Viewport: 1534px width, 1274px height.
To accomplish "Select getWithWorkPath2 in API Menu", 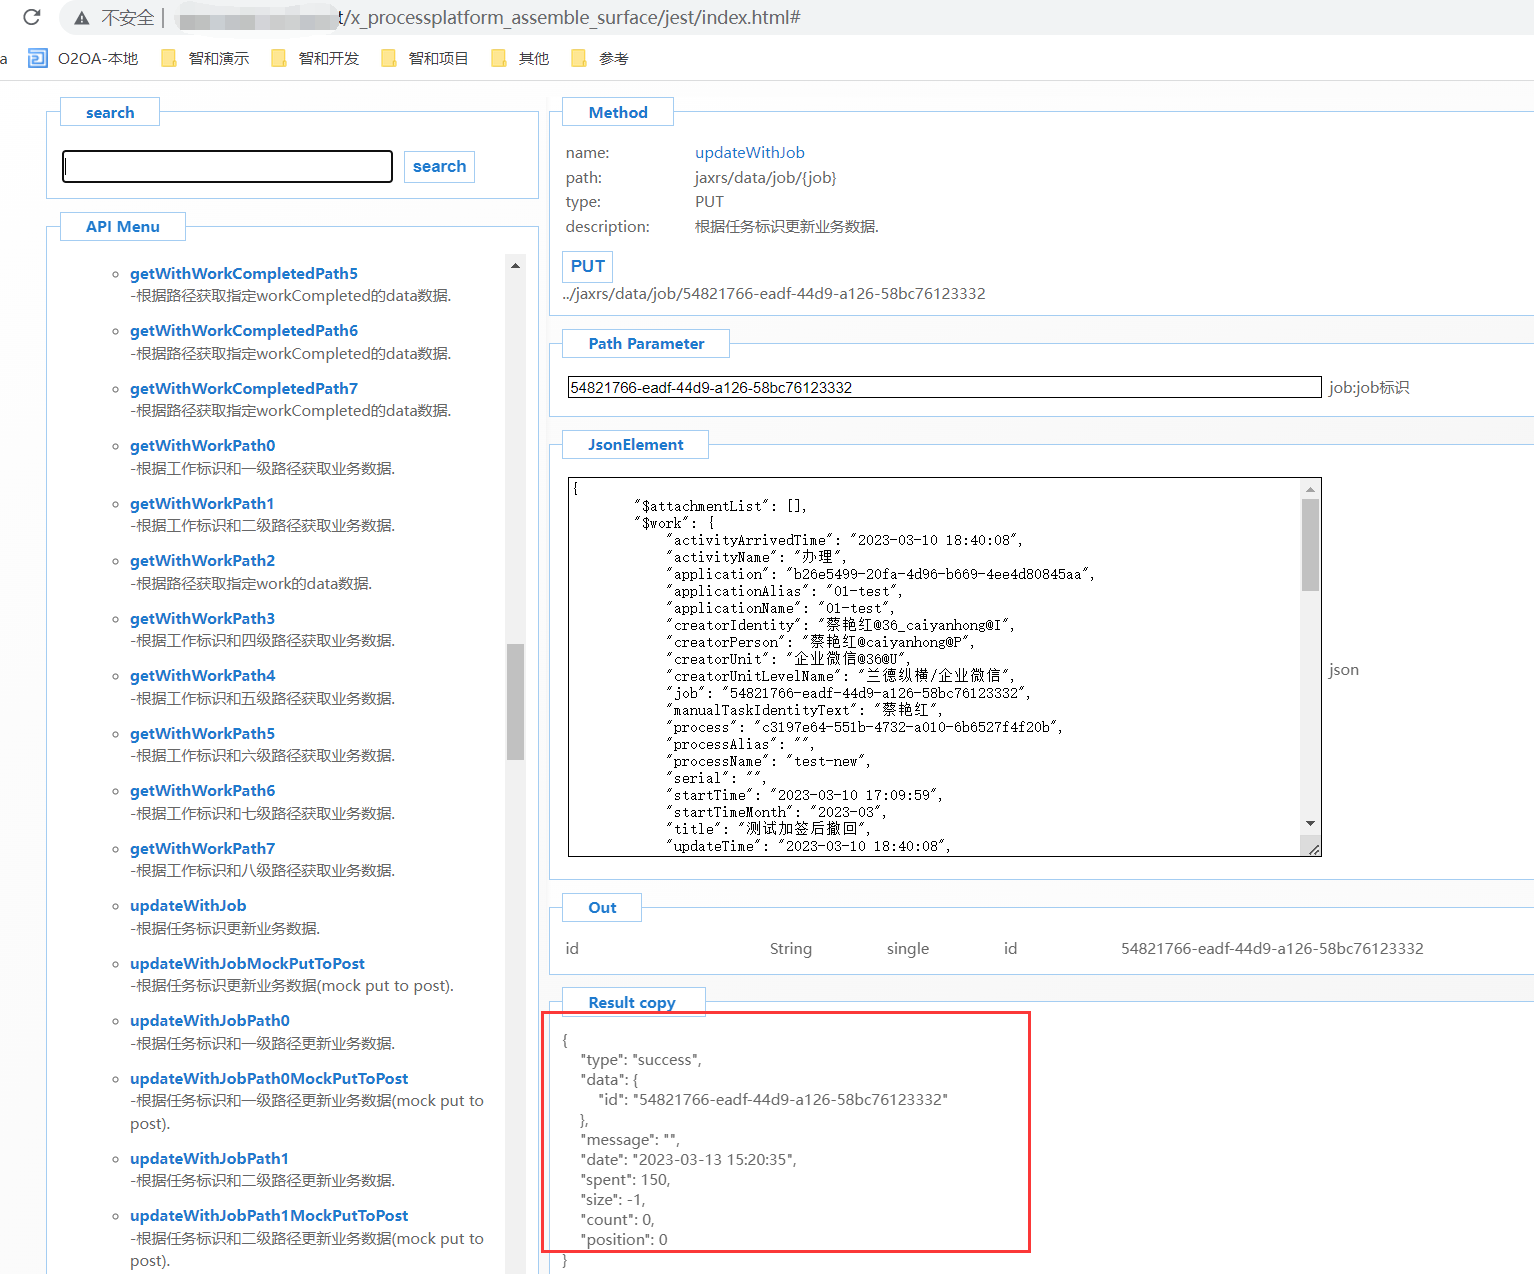I will pos(202,560).
